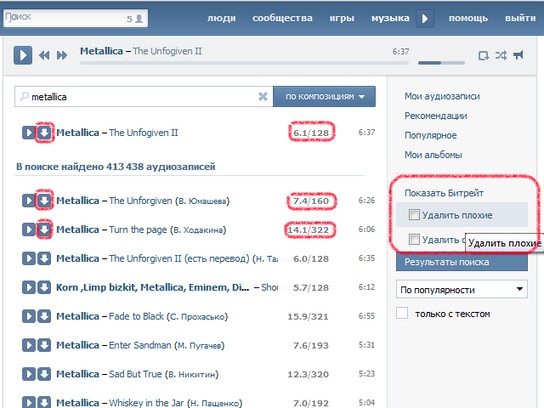Click bitrate value 12.3/320
The height and width of the screenshot is (408, 544).
coord(308,374)
